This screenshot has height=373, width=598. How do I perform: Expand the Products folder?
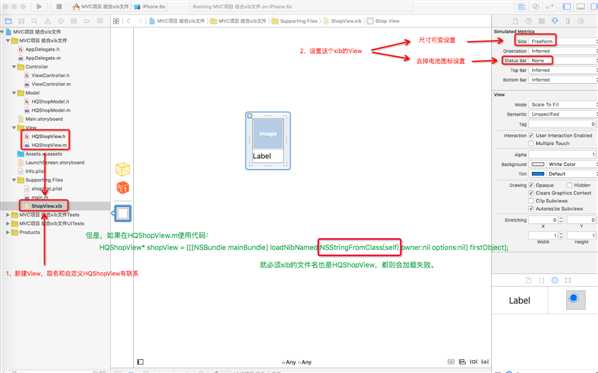[8, 232]
